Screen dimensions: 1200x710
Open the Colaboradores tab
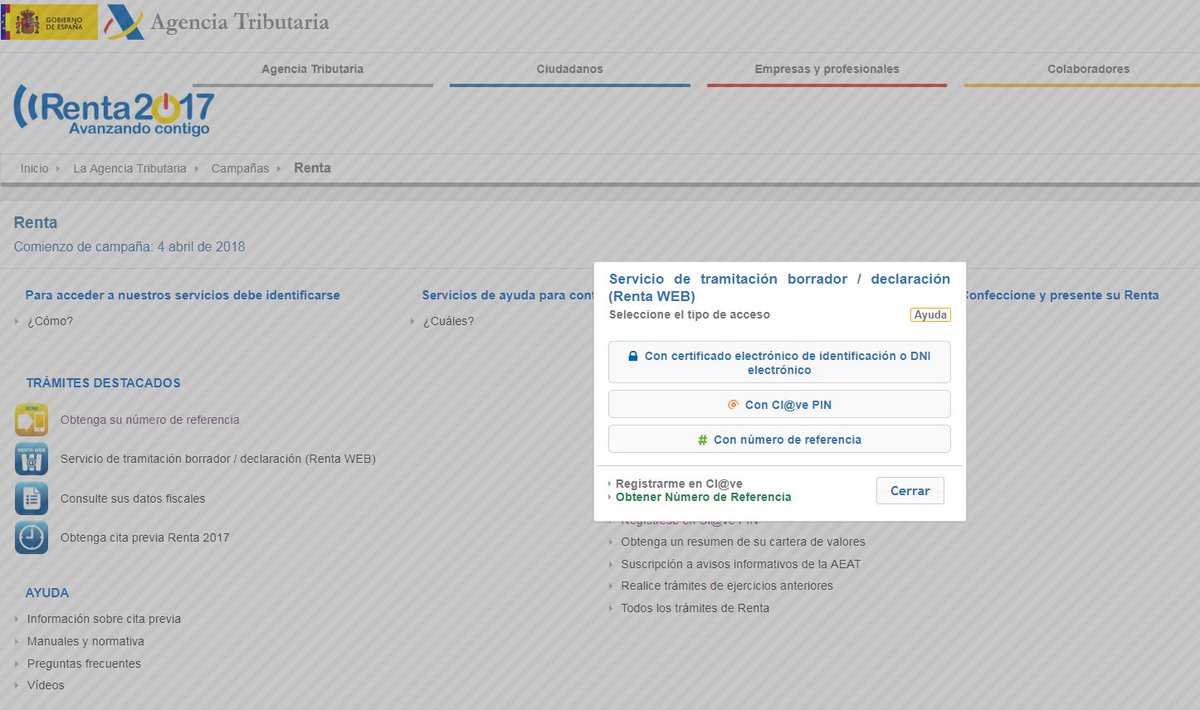[1088, 70]
